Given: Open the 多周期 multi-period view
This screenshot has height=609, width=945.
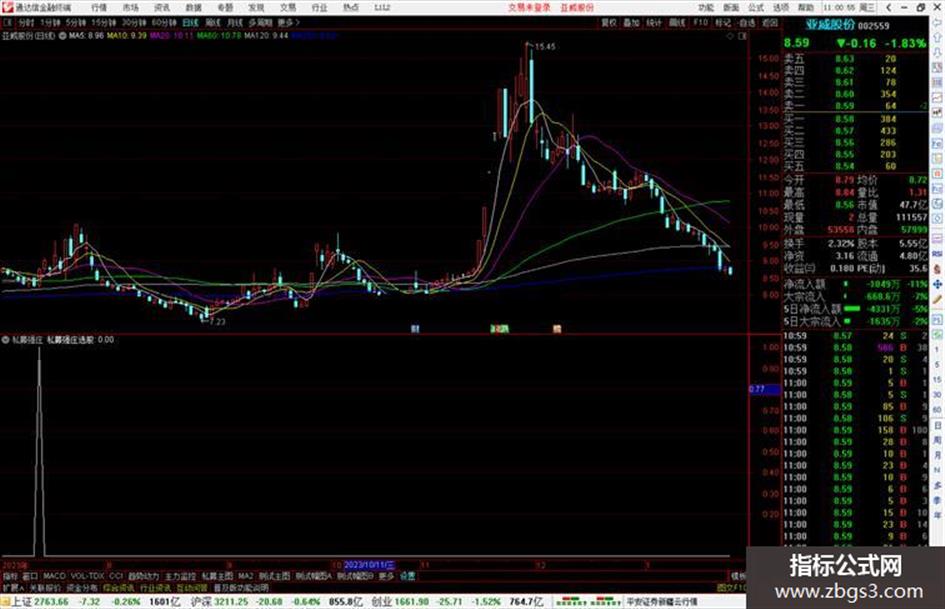Looking at the screenshot, I should [260, 22].
